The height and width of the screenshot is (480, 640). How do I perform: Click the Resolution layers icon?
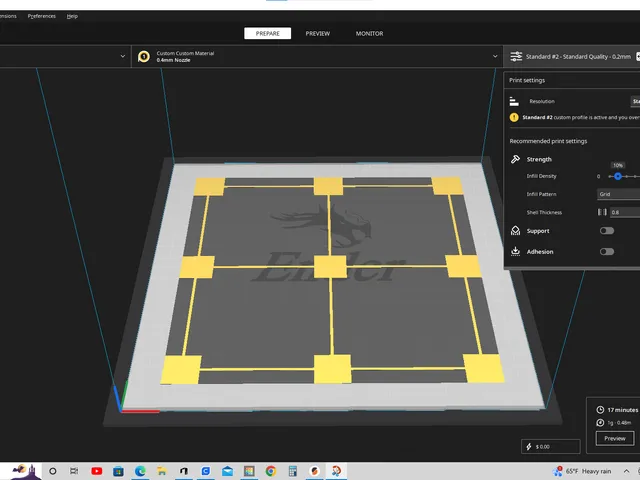click(x=514, y=101)
